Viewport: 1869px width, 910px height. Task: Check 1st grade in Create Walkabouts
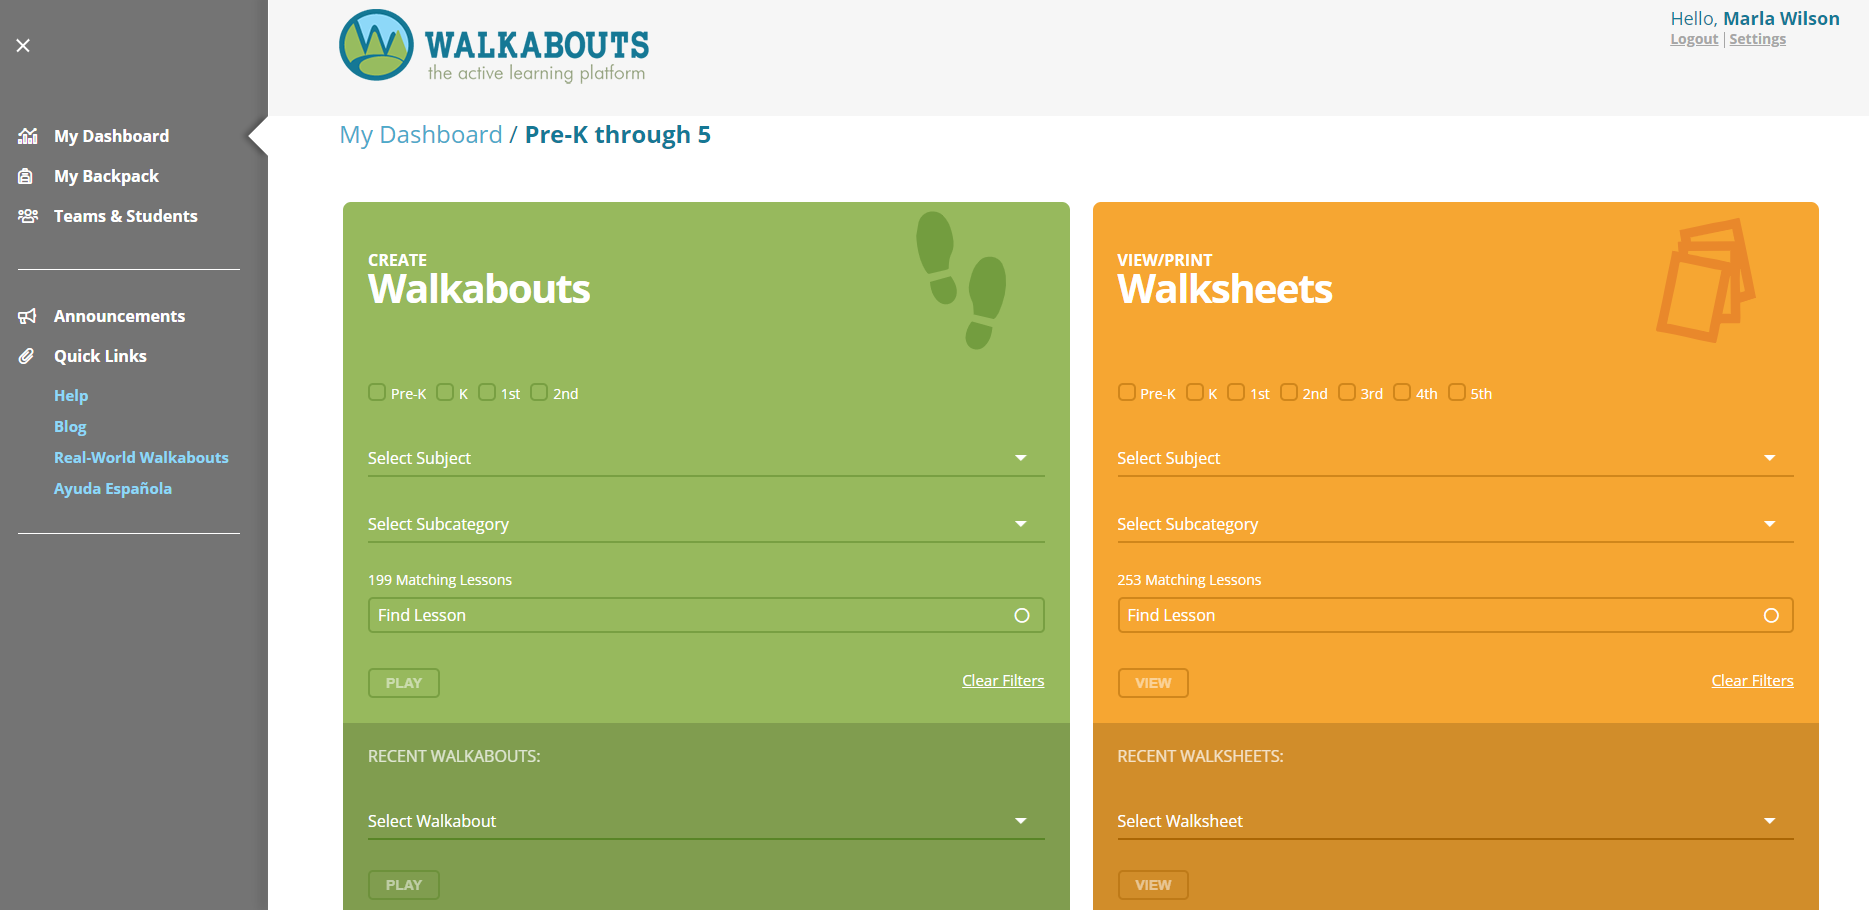[487, 392]
